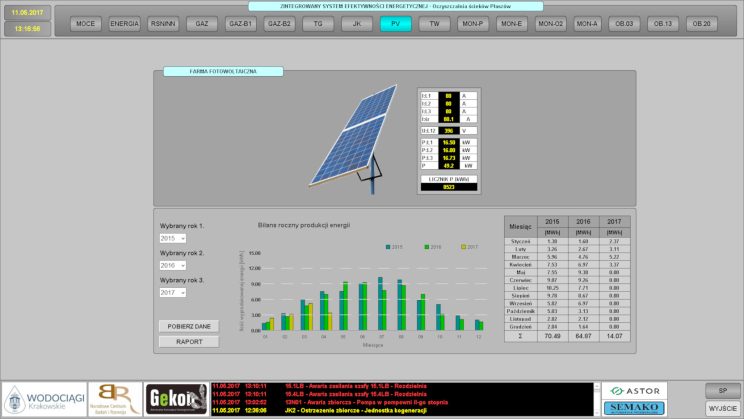Switch to the MOCE tab
This screenshot has width=744, height=419.
pos(86,22)
